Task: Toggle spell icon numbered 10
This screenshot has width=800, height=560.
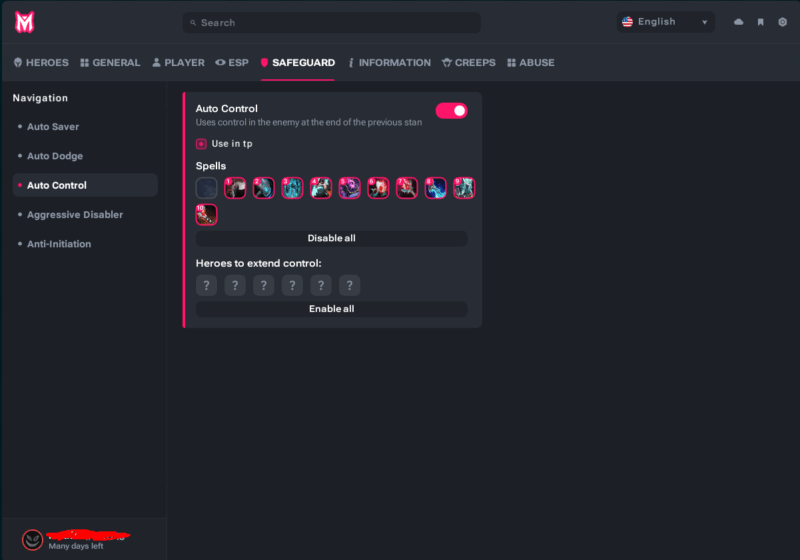Action: (207, 215)
